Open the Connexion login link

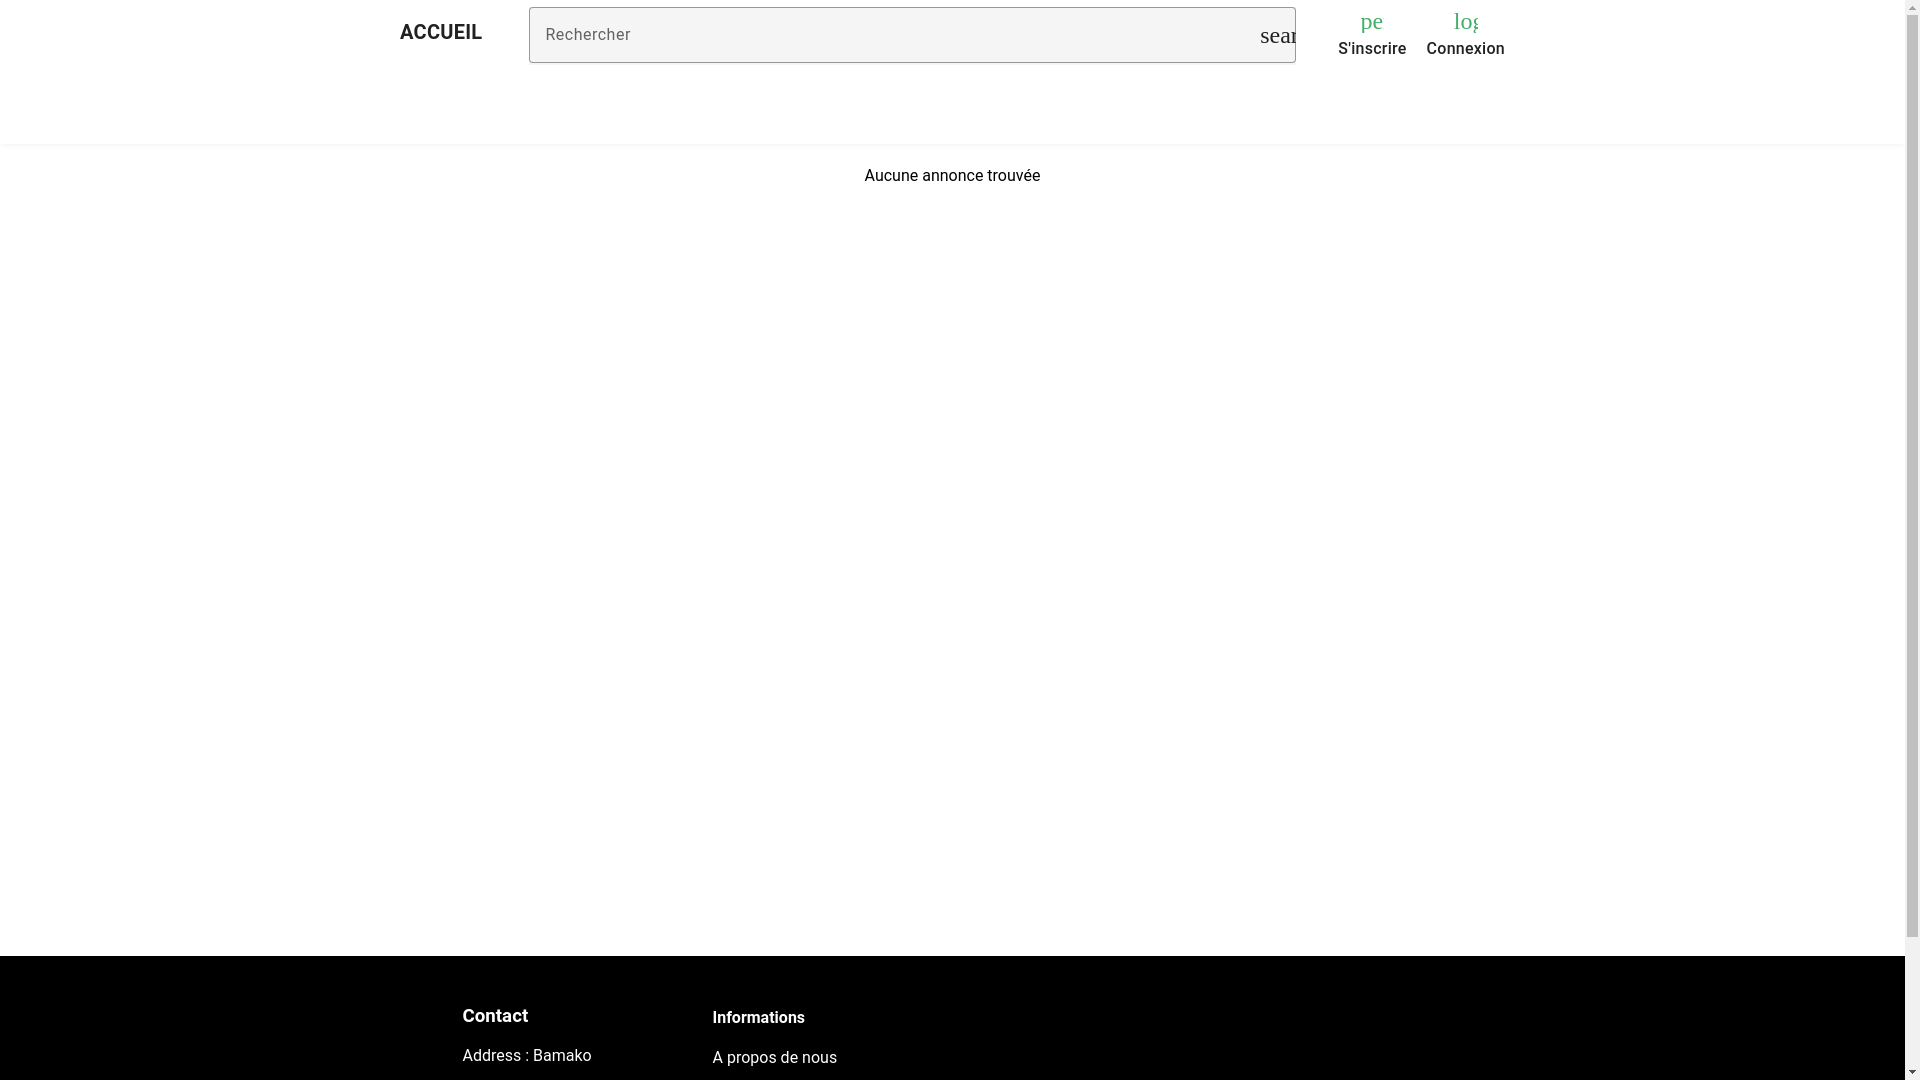pyautogui.click(x=1465, y=49)
